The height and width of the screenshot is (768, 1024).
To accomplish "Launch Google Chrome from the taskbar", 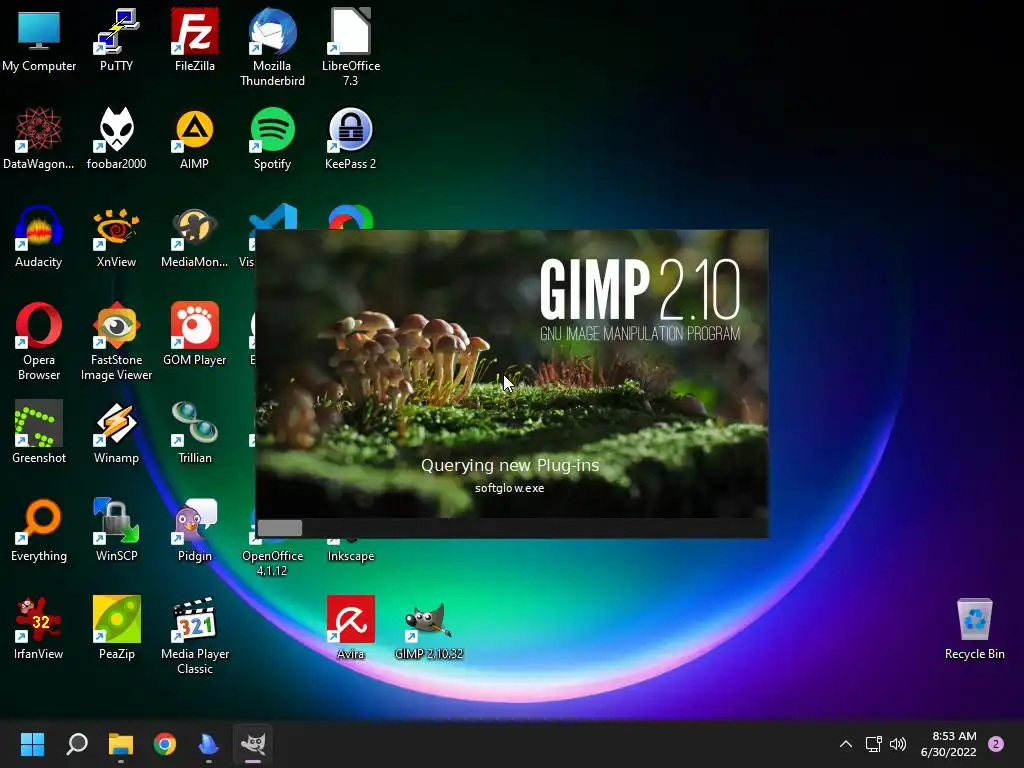I will (165, 744).
